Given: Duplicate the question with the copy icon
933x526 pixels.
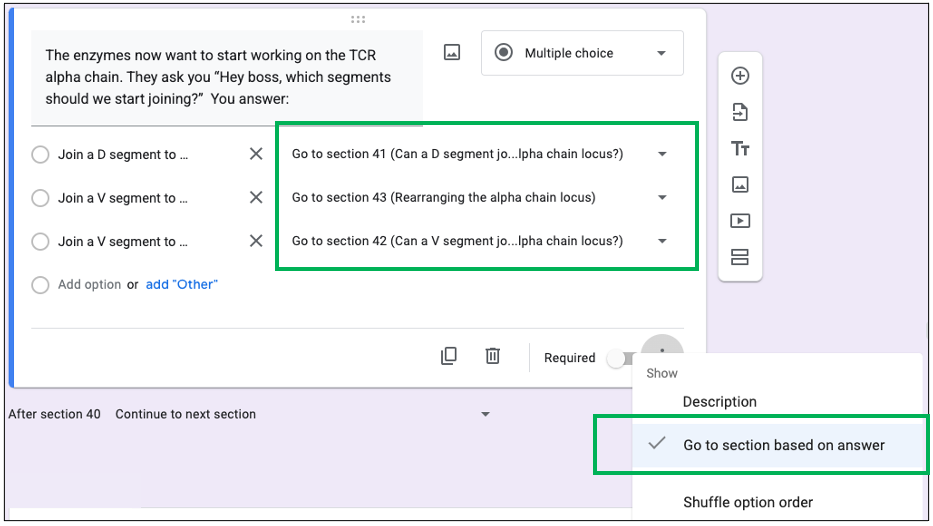Looking at the screenshot, I should [x=449, y=356].
